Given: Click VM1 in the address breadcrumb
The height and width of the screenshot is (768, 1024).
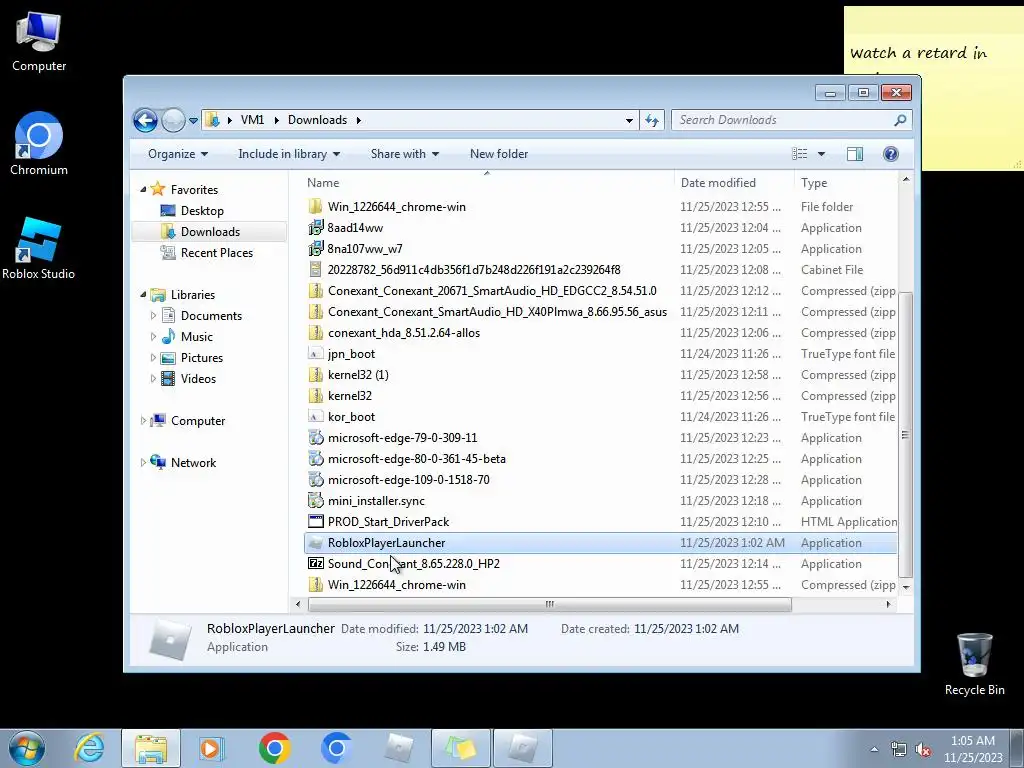Looking at the screenshot, I should 252,120.
